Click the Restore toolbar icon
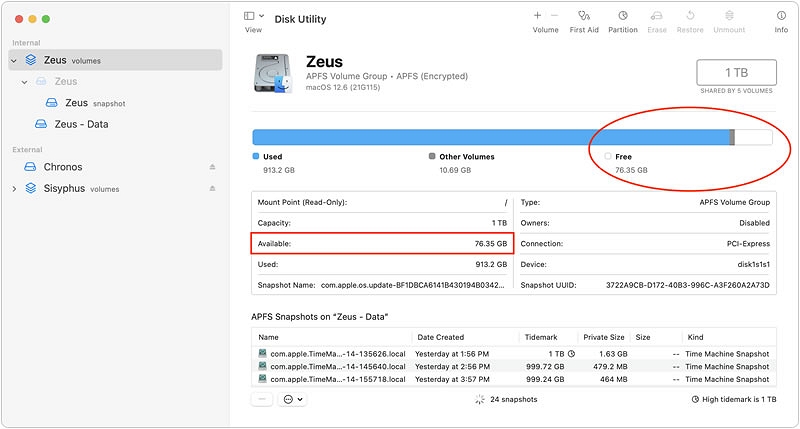 point(690,15)
